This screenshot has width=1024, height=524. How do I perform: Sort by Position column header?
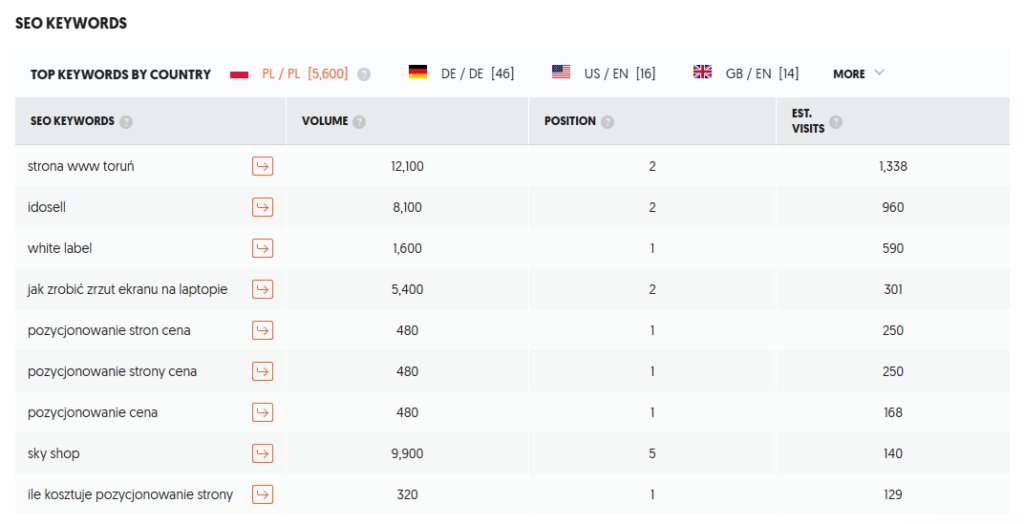pos(570,121)
